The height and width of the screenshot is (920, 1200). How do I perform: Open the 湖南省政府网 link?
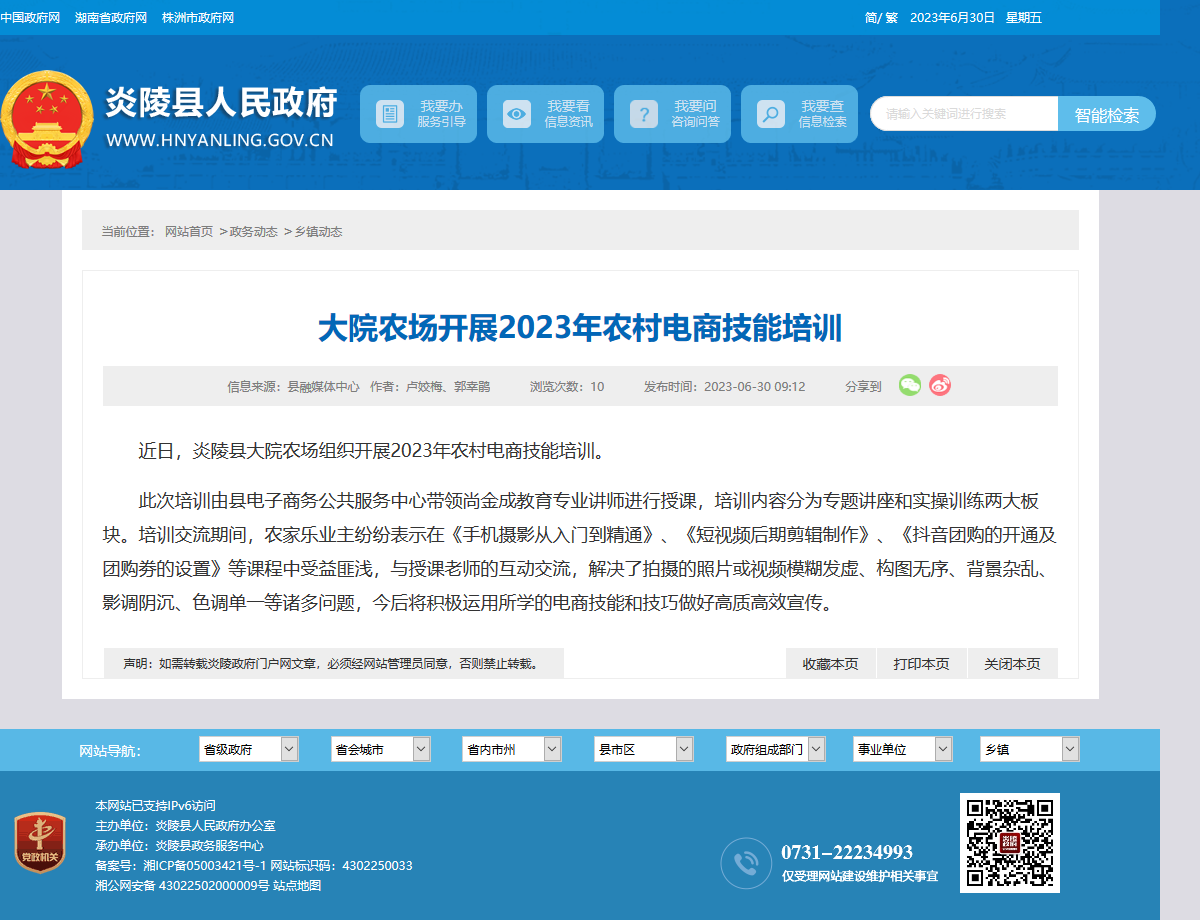111,18
